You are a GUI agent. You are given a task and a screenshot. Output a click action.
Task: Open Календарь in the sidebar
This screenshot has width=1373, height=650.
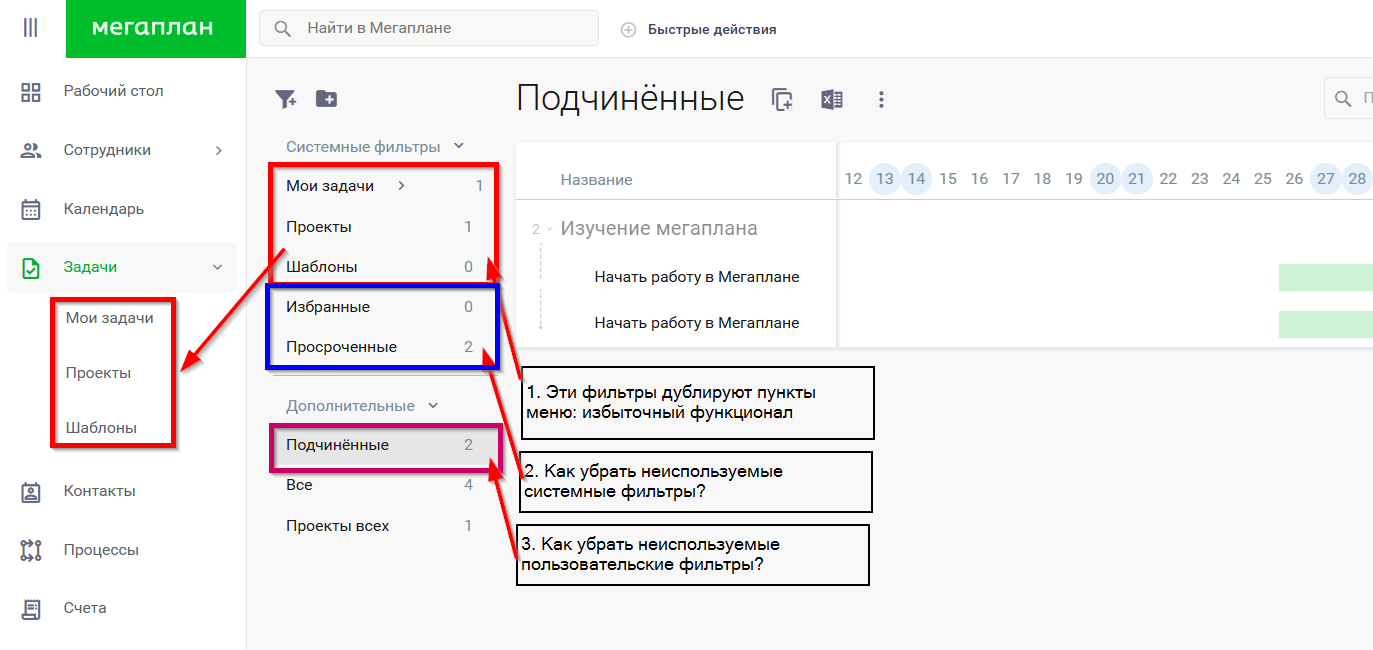pos(103,209)
